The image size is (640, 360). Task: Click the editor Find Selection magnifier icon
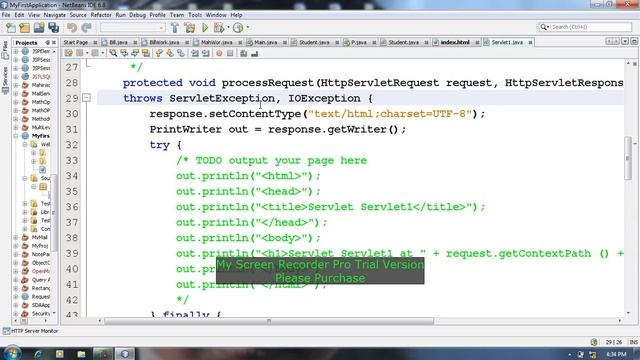coord(113,53)
